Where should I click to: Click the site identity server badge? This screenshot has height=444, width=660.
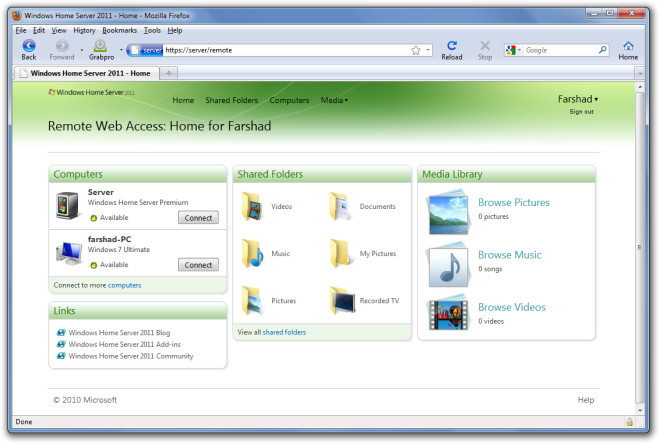(145, 50)
